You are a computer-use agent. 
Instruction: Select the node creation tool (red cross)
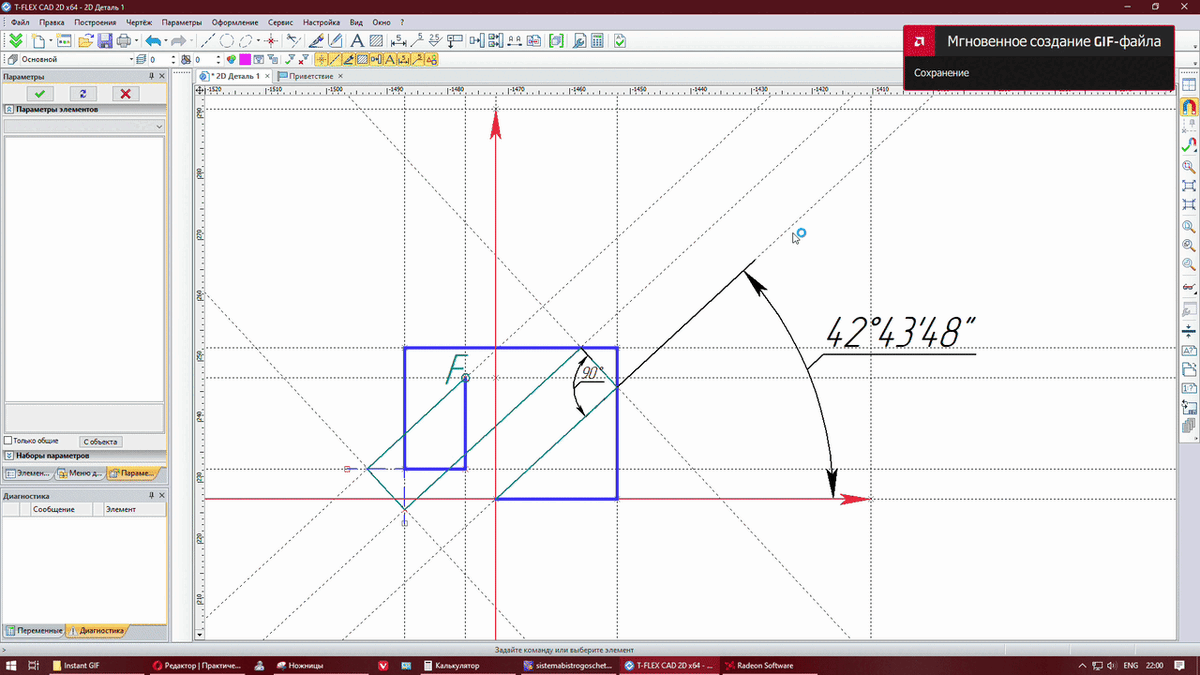(271, 41)
